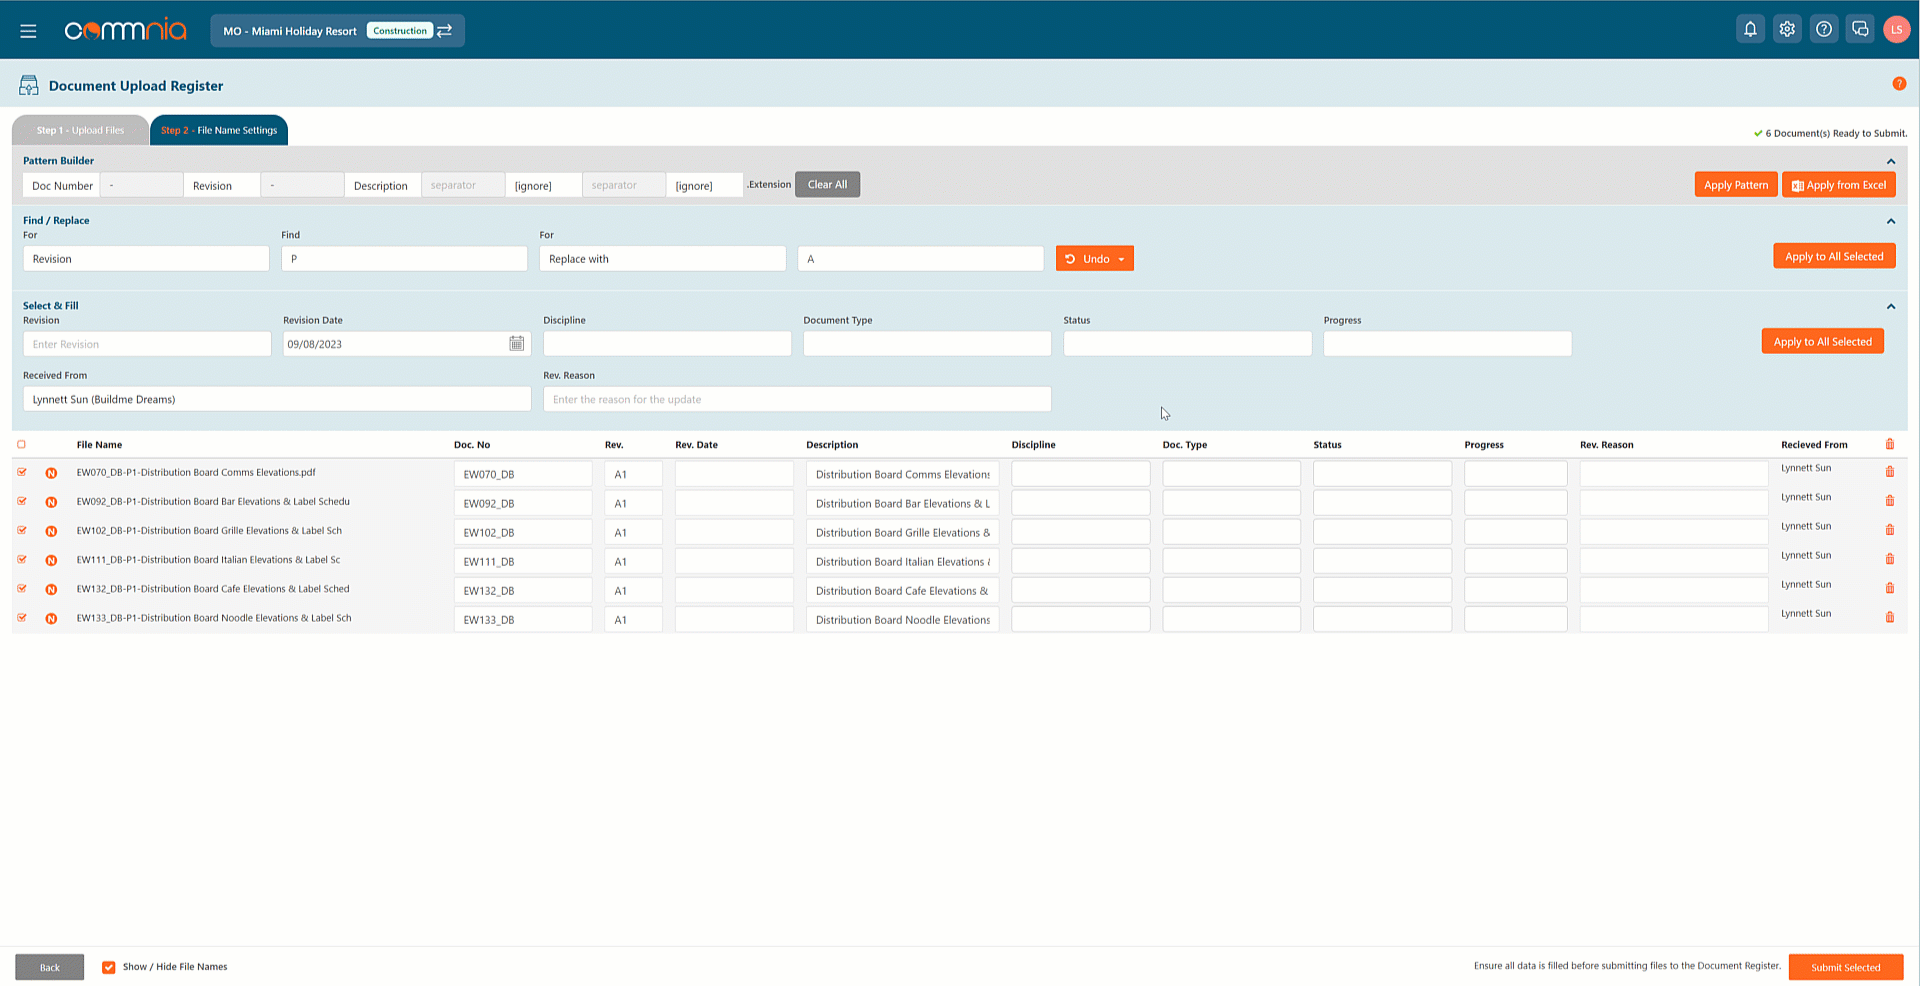Click the N status badge for EW070_DB
1920x986 pixels.
pos(51,473)
